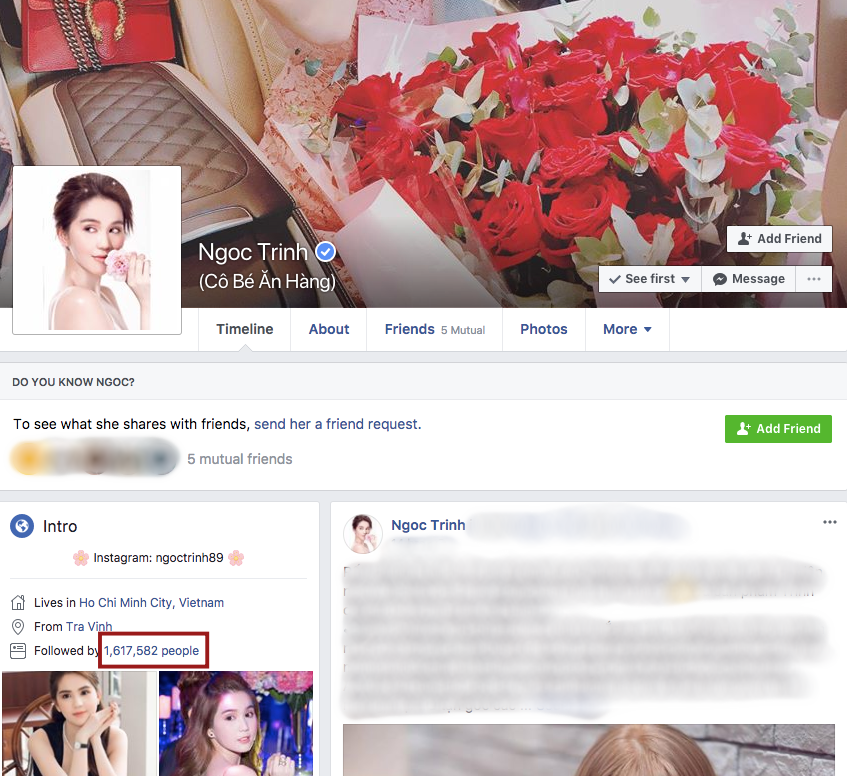Image resolution: width=847 pixels, height=776 pixels.
Task: Open the three-dots menu on the cover photo
Action: tap(814, 279)
